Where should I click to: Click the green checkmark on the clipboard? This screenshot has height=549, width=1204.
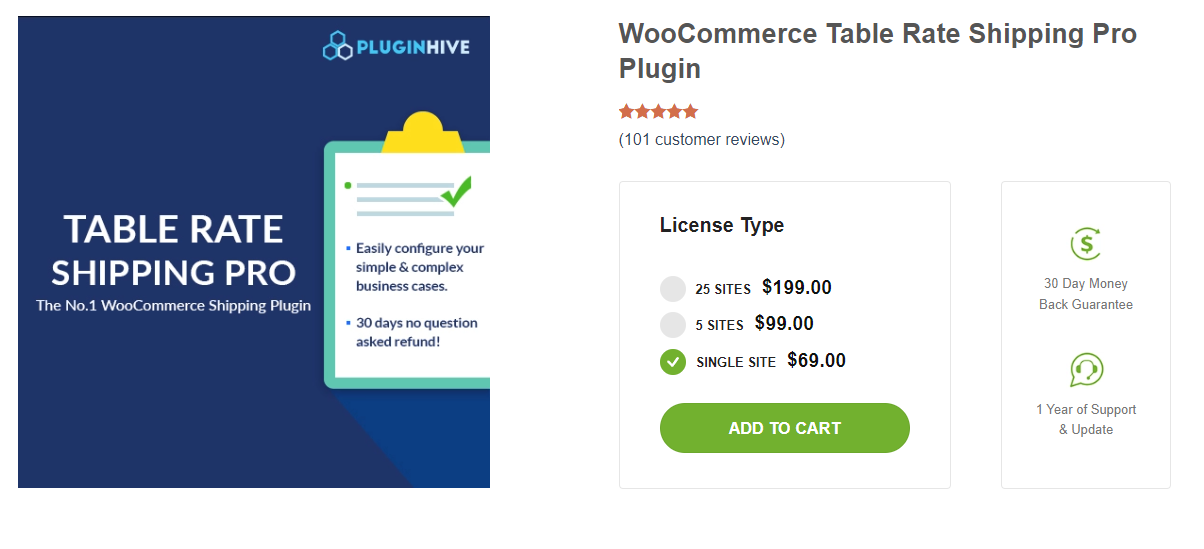[455, 191]
